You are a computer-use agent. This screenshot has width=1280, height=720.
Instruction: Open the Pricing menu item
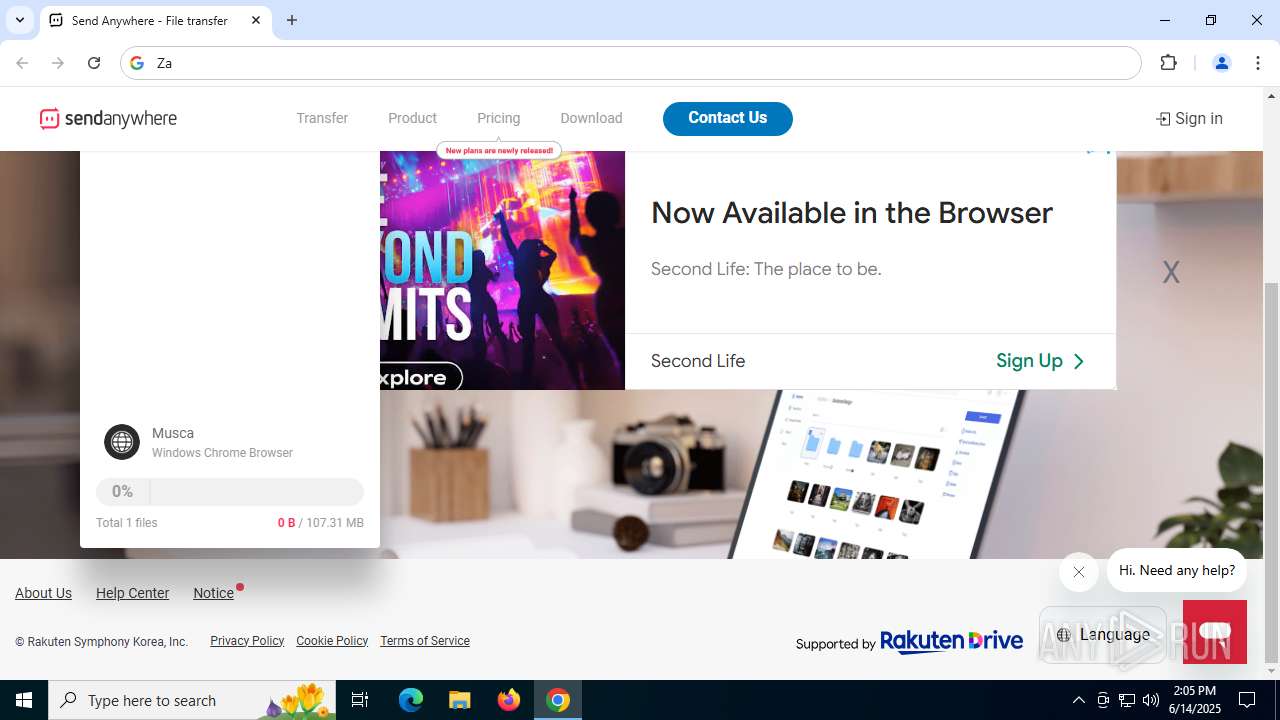(498, 118)
